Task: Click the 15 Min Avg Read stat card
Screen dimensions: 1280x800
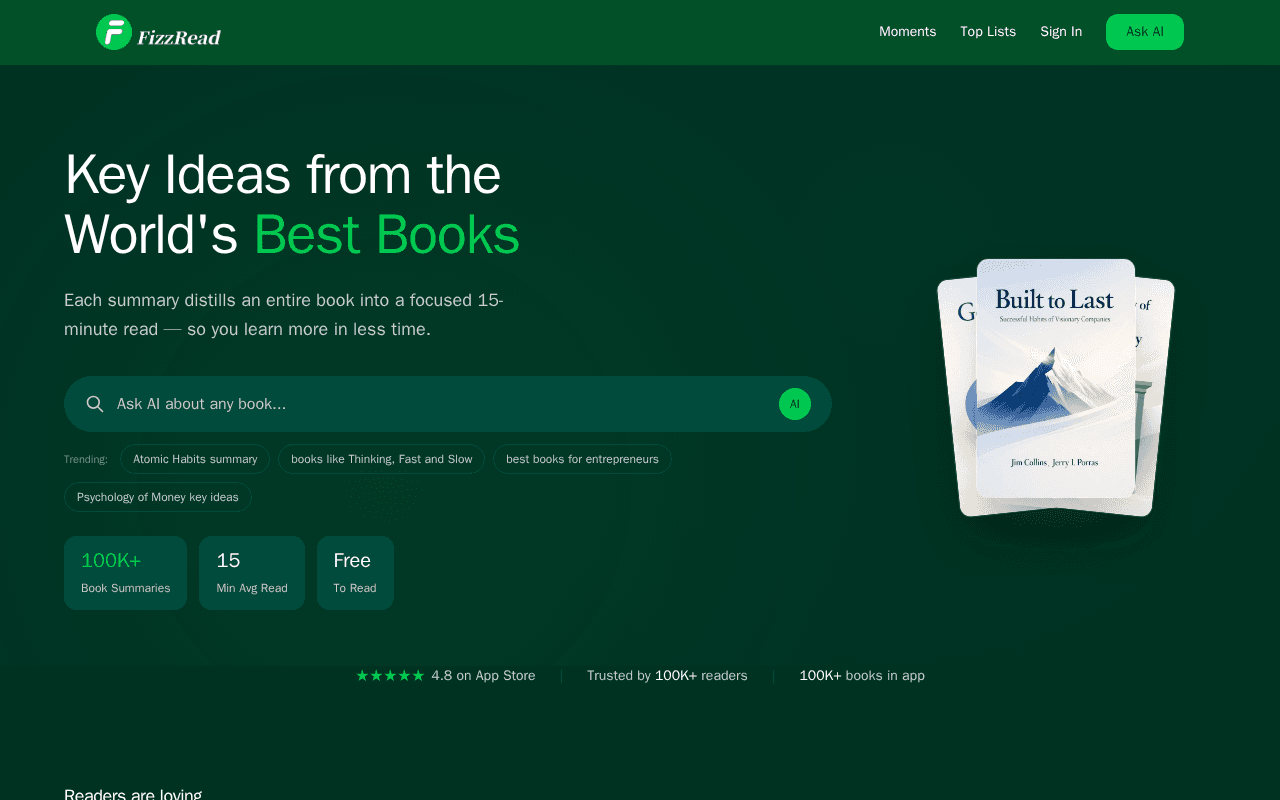Action: tap(252, 573)
